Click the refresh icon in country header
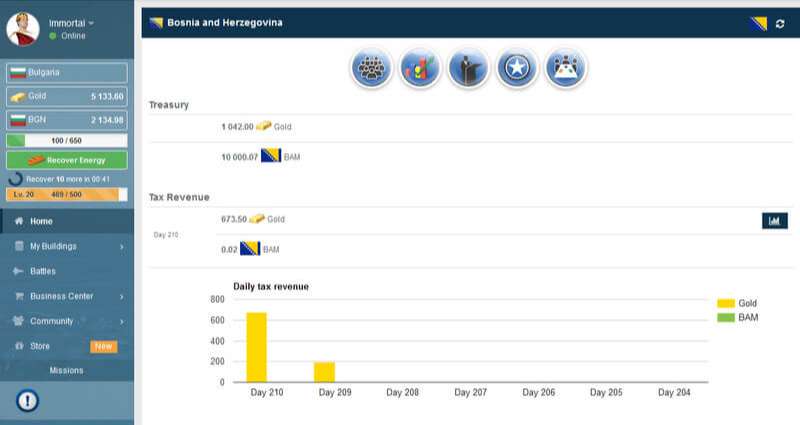Viewport: 800px width, 425px height. (x=780, y=23)
